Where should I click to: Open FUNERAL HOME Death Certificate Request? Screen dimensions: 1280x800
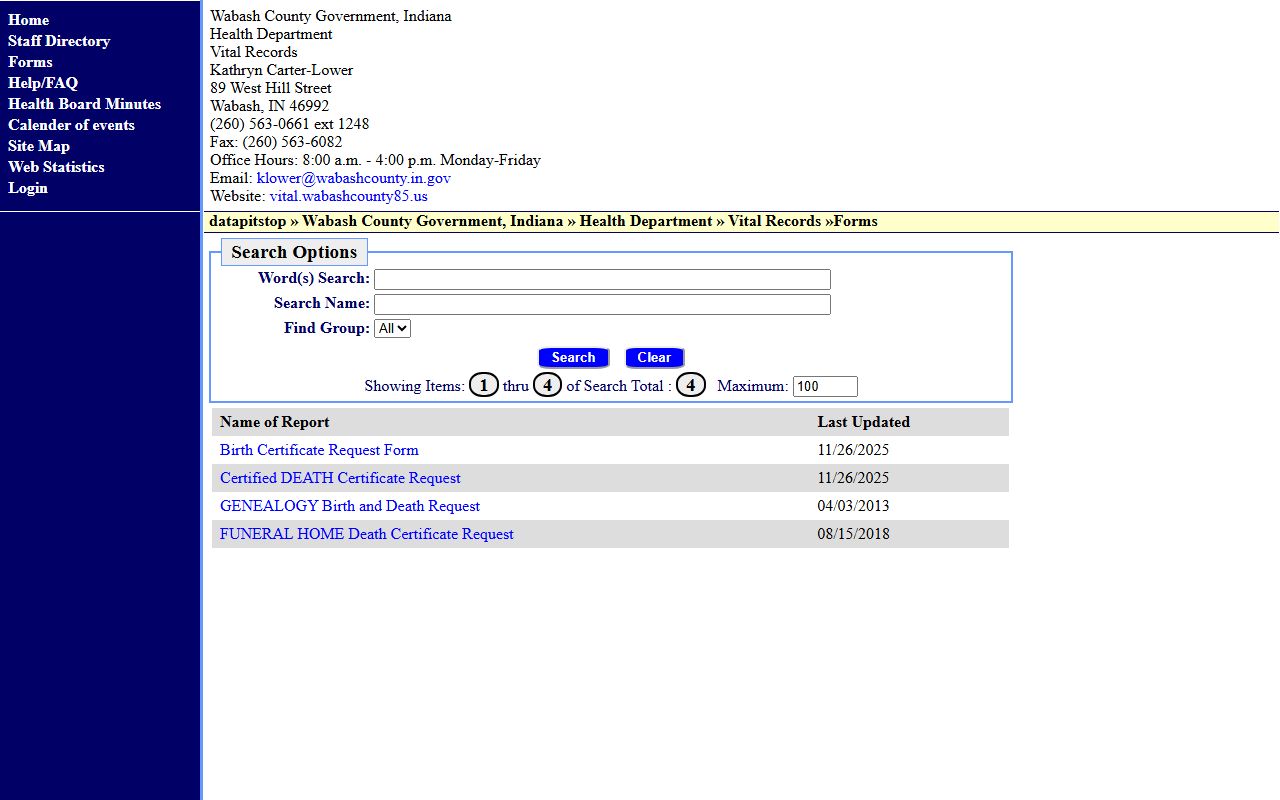point(367,534)
